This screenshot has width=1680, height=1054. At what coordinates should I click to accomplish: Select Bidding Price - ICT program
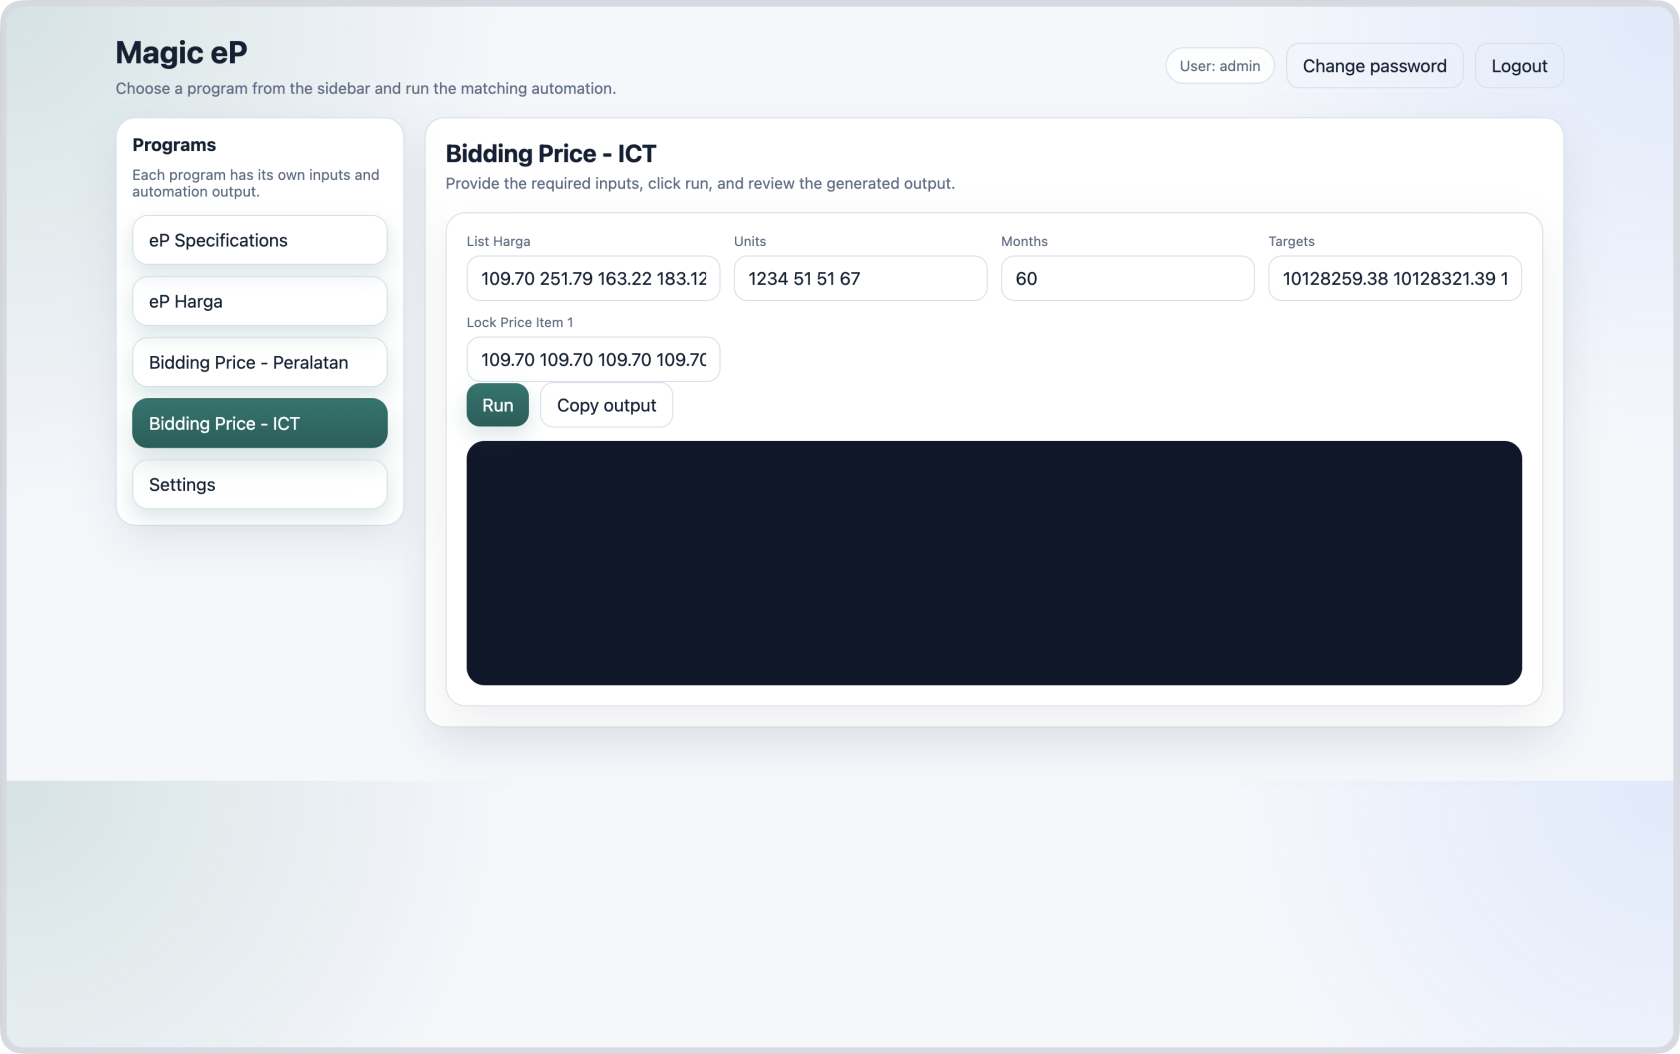tap(259, 423)
